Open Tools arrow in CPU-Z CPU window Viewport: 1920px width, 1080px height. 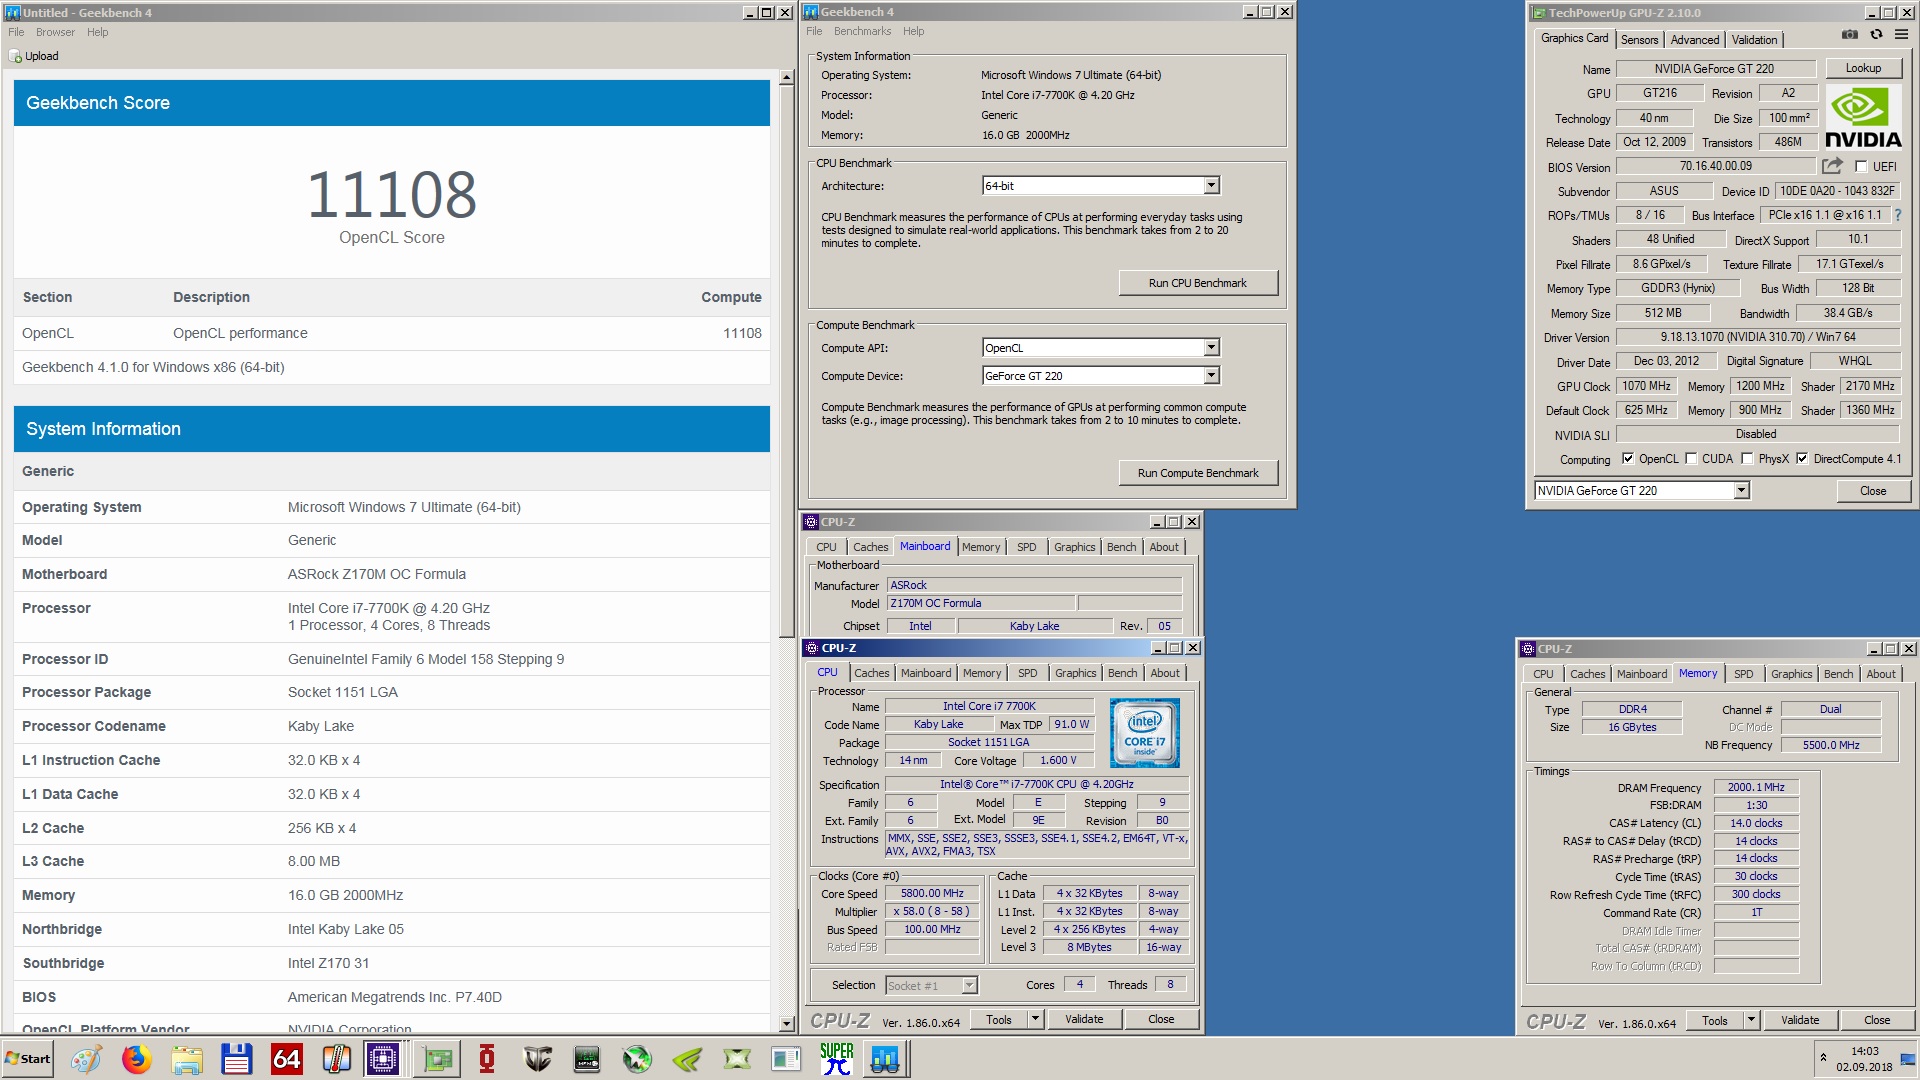(x=1035, y=1019)
